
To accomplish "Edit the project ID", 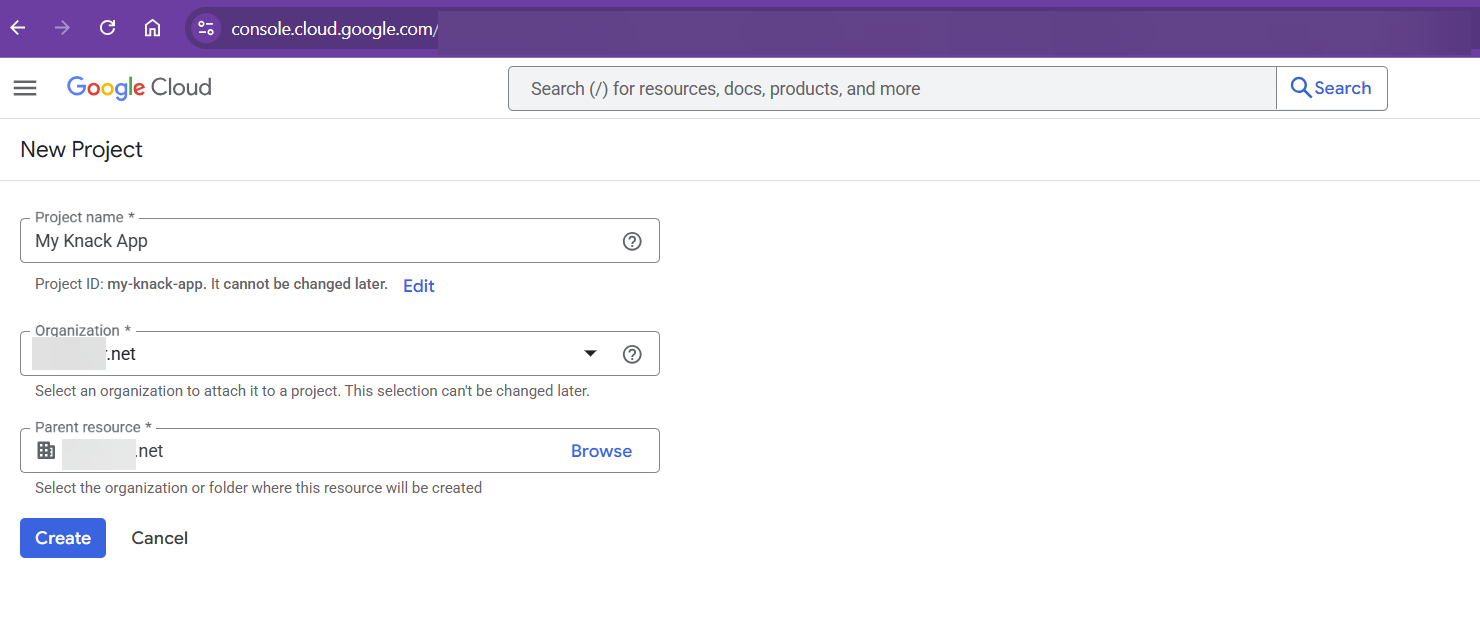I will [x=419, y=286].
